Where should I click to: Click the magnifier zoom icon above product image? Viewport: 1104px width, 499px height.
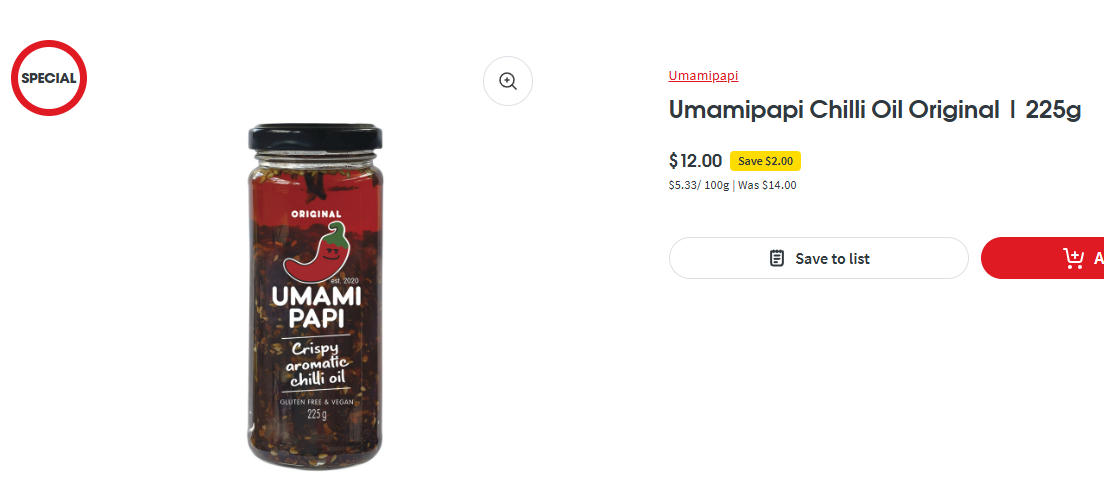pos(508,81)
